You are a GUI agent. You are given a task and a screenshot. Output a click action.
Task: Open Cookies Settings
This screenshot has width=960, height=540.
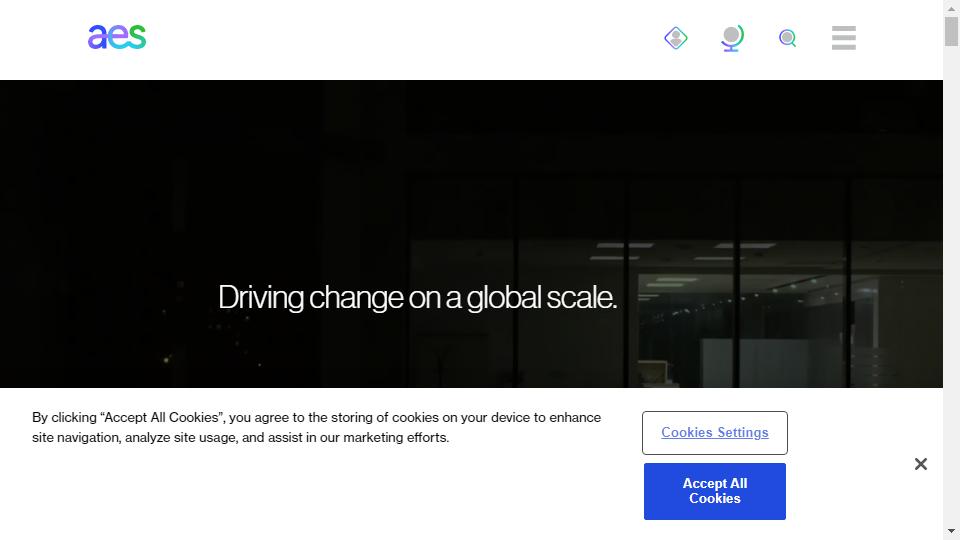click(x=714, y=433)
